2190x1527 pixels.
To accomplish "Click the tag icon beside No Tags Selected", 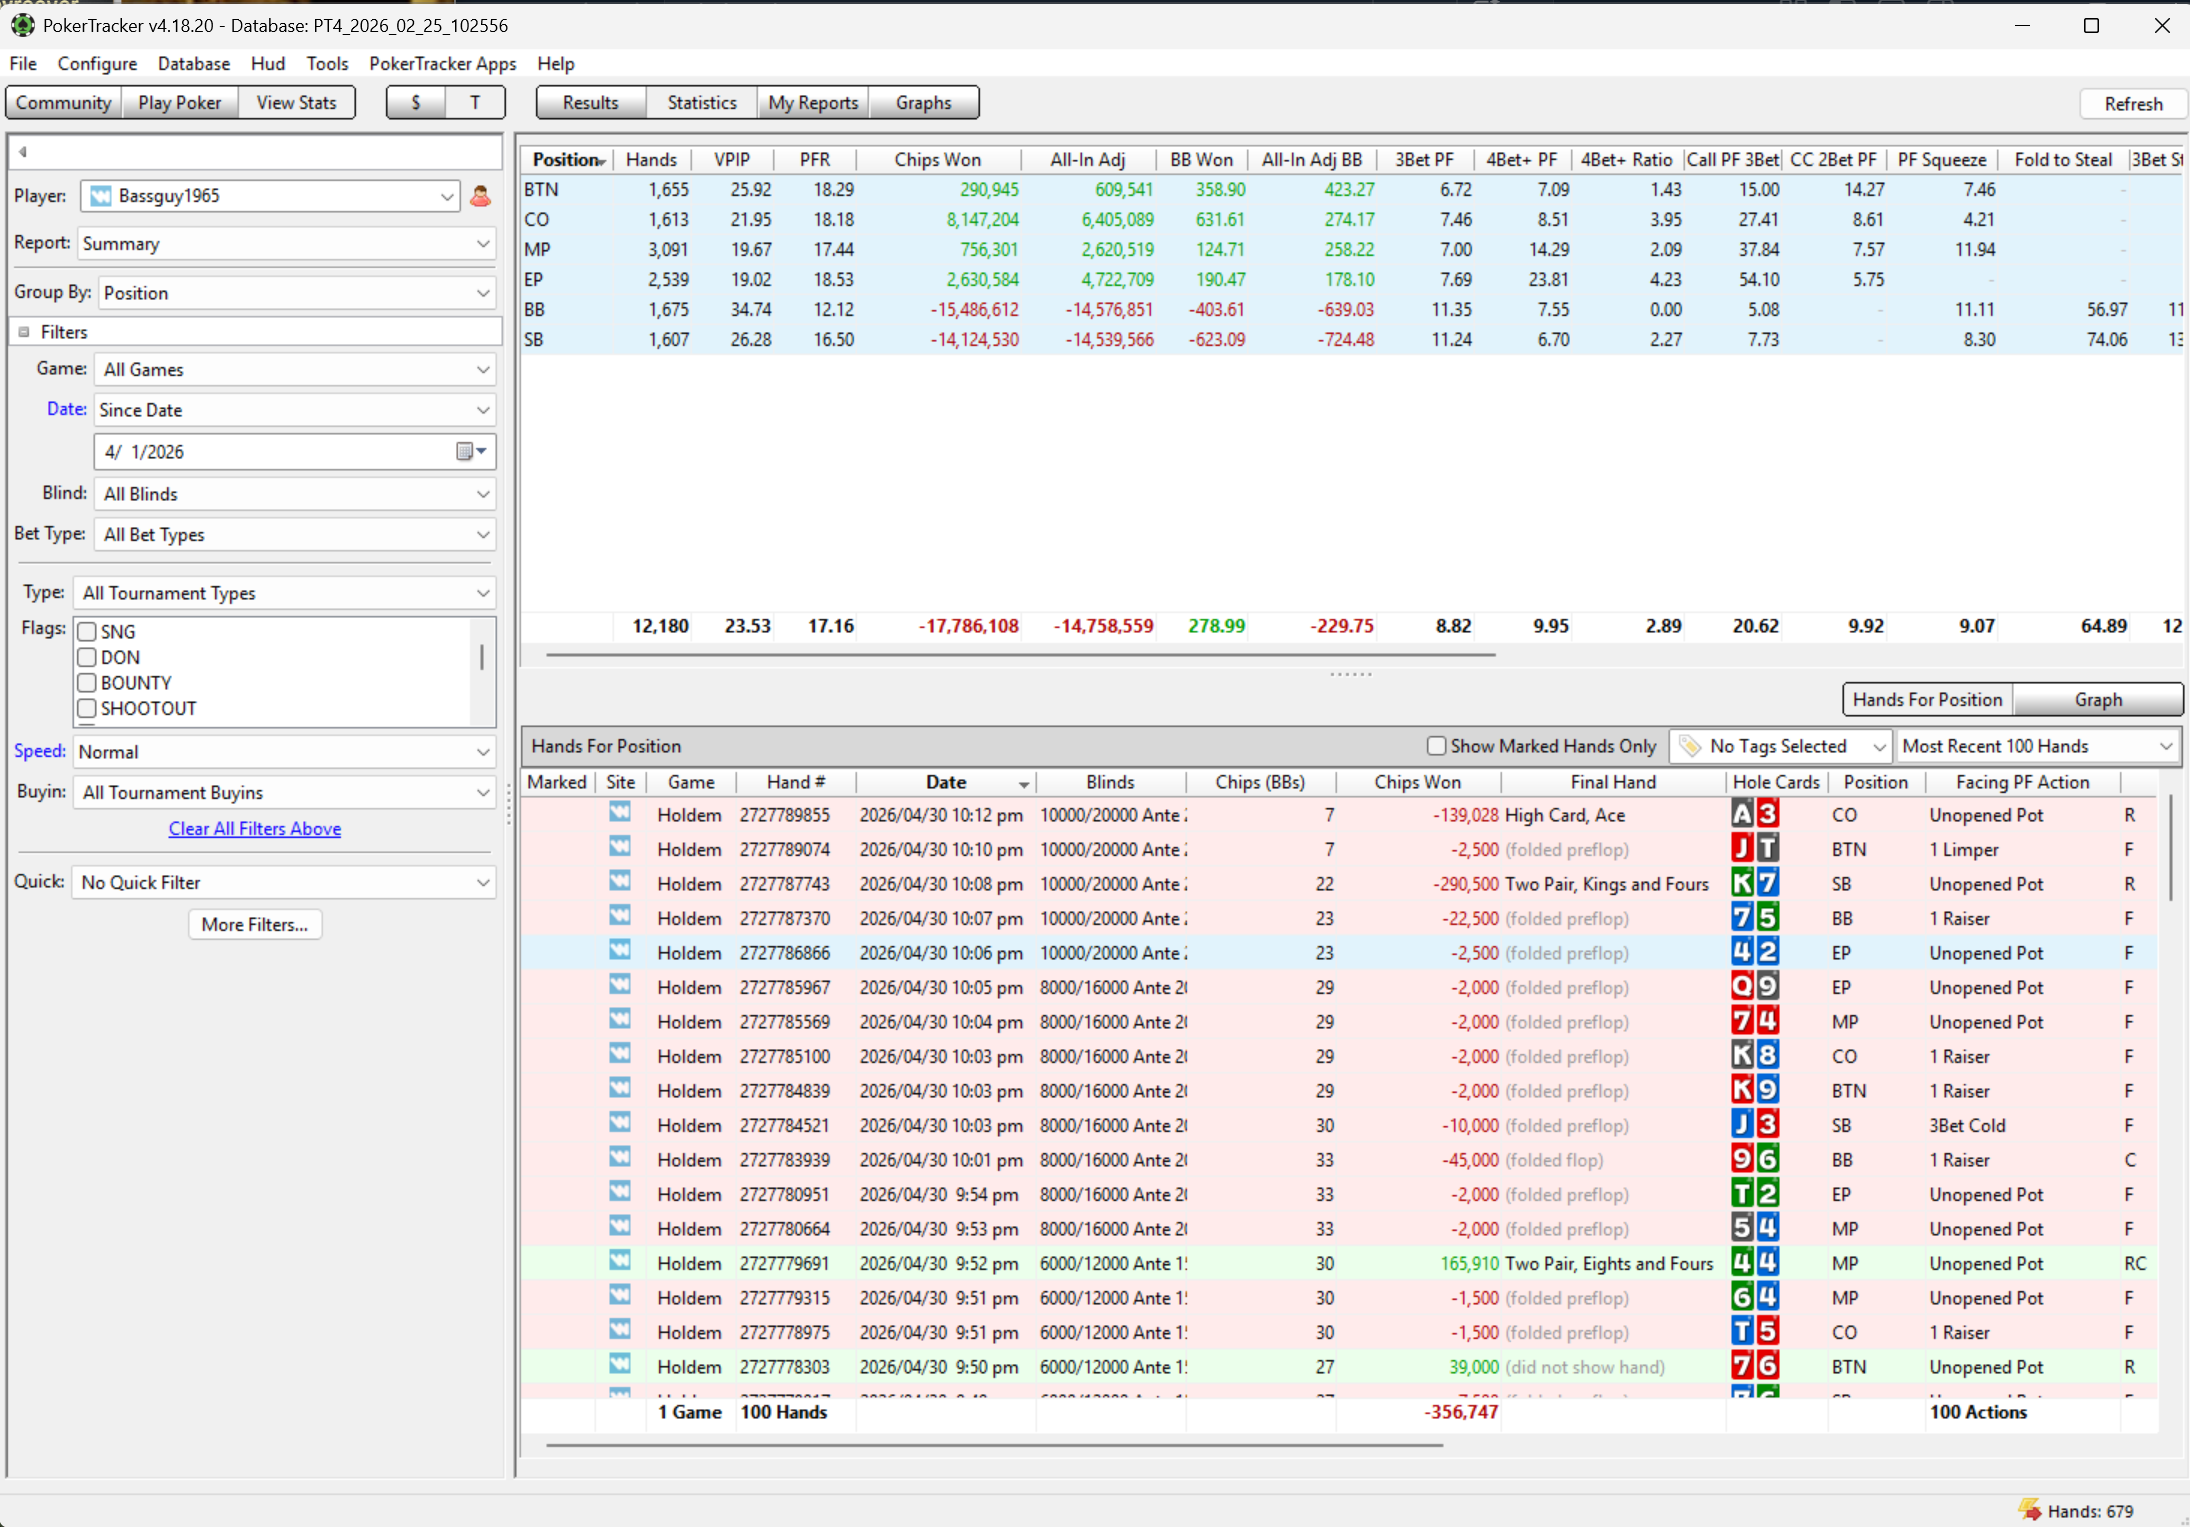I will pyautogui.click(x=1690, y=746).
